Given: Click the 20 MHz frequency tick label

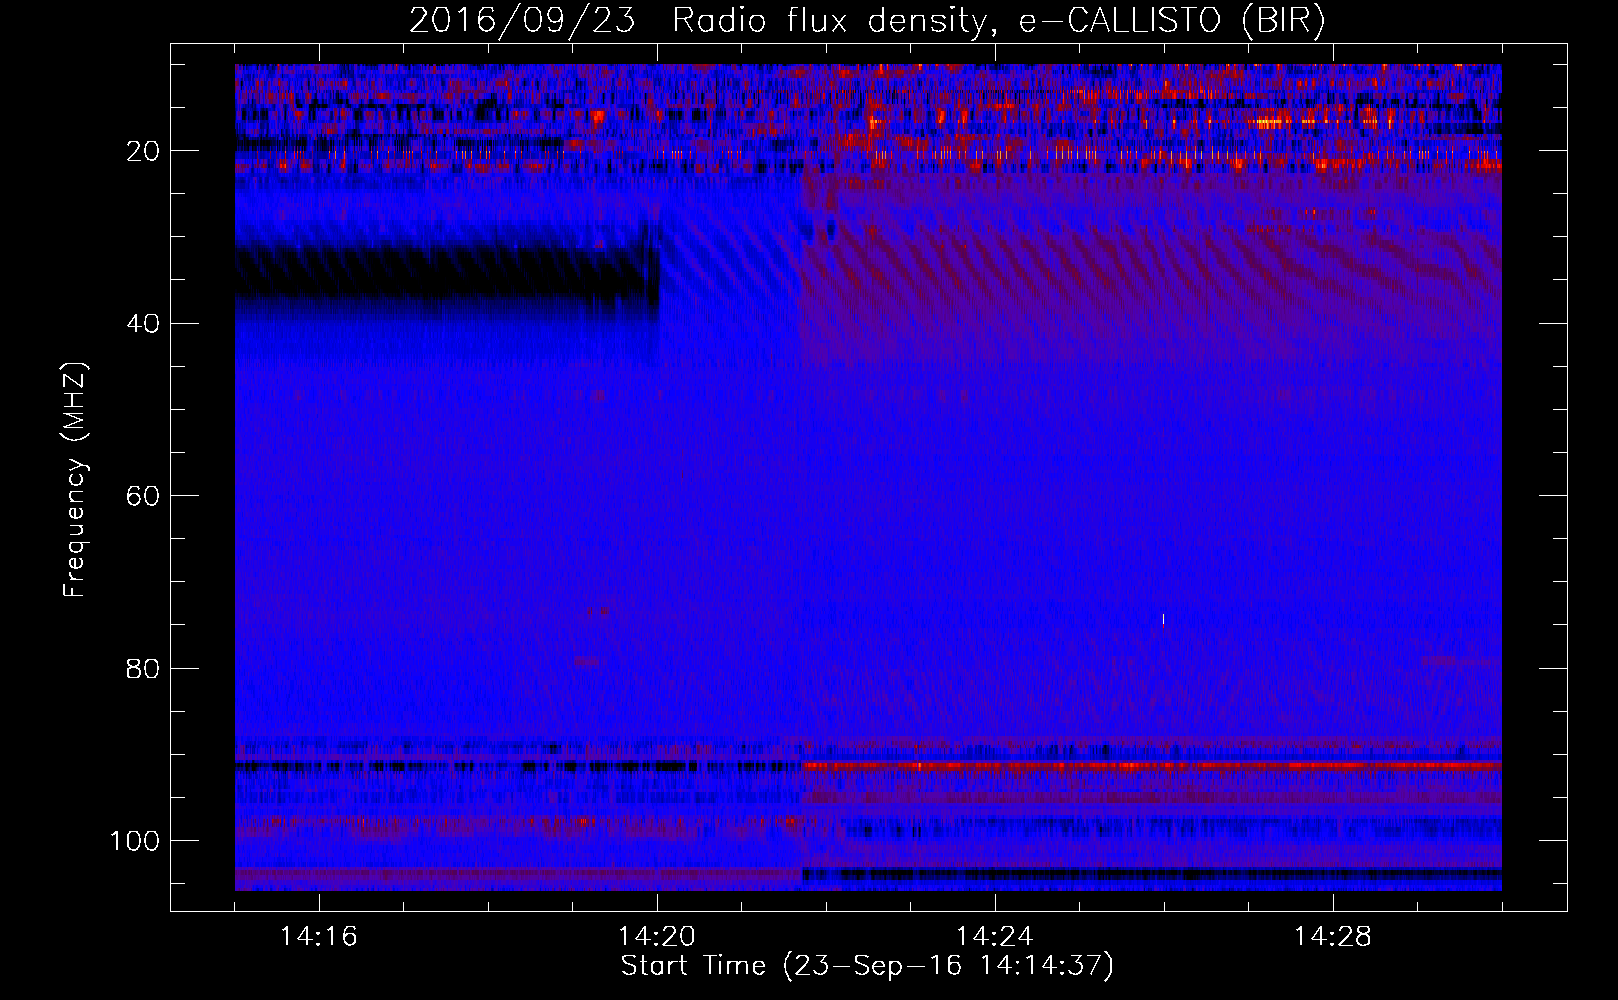Looking at the screenshot, I should [143, 151].
